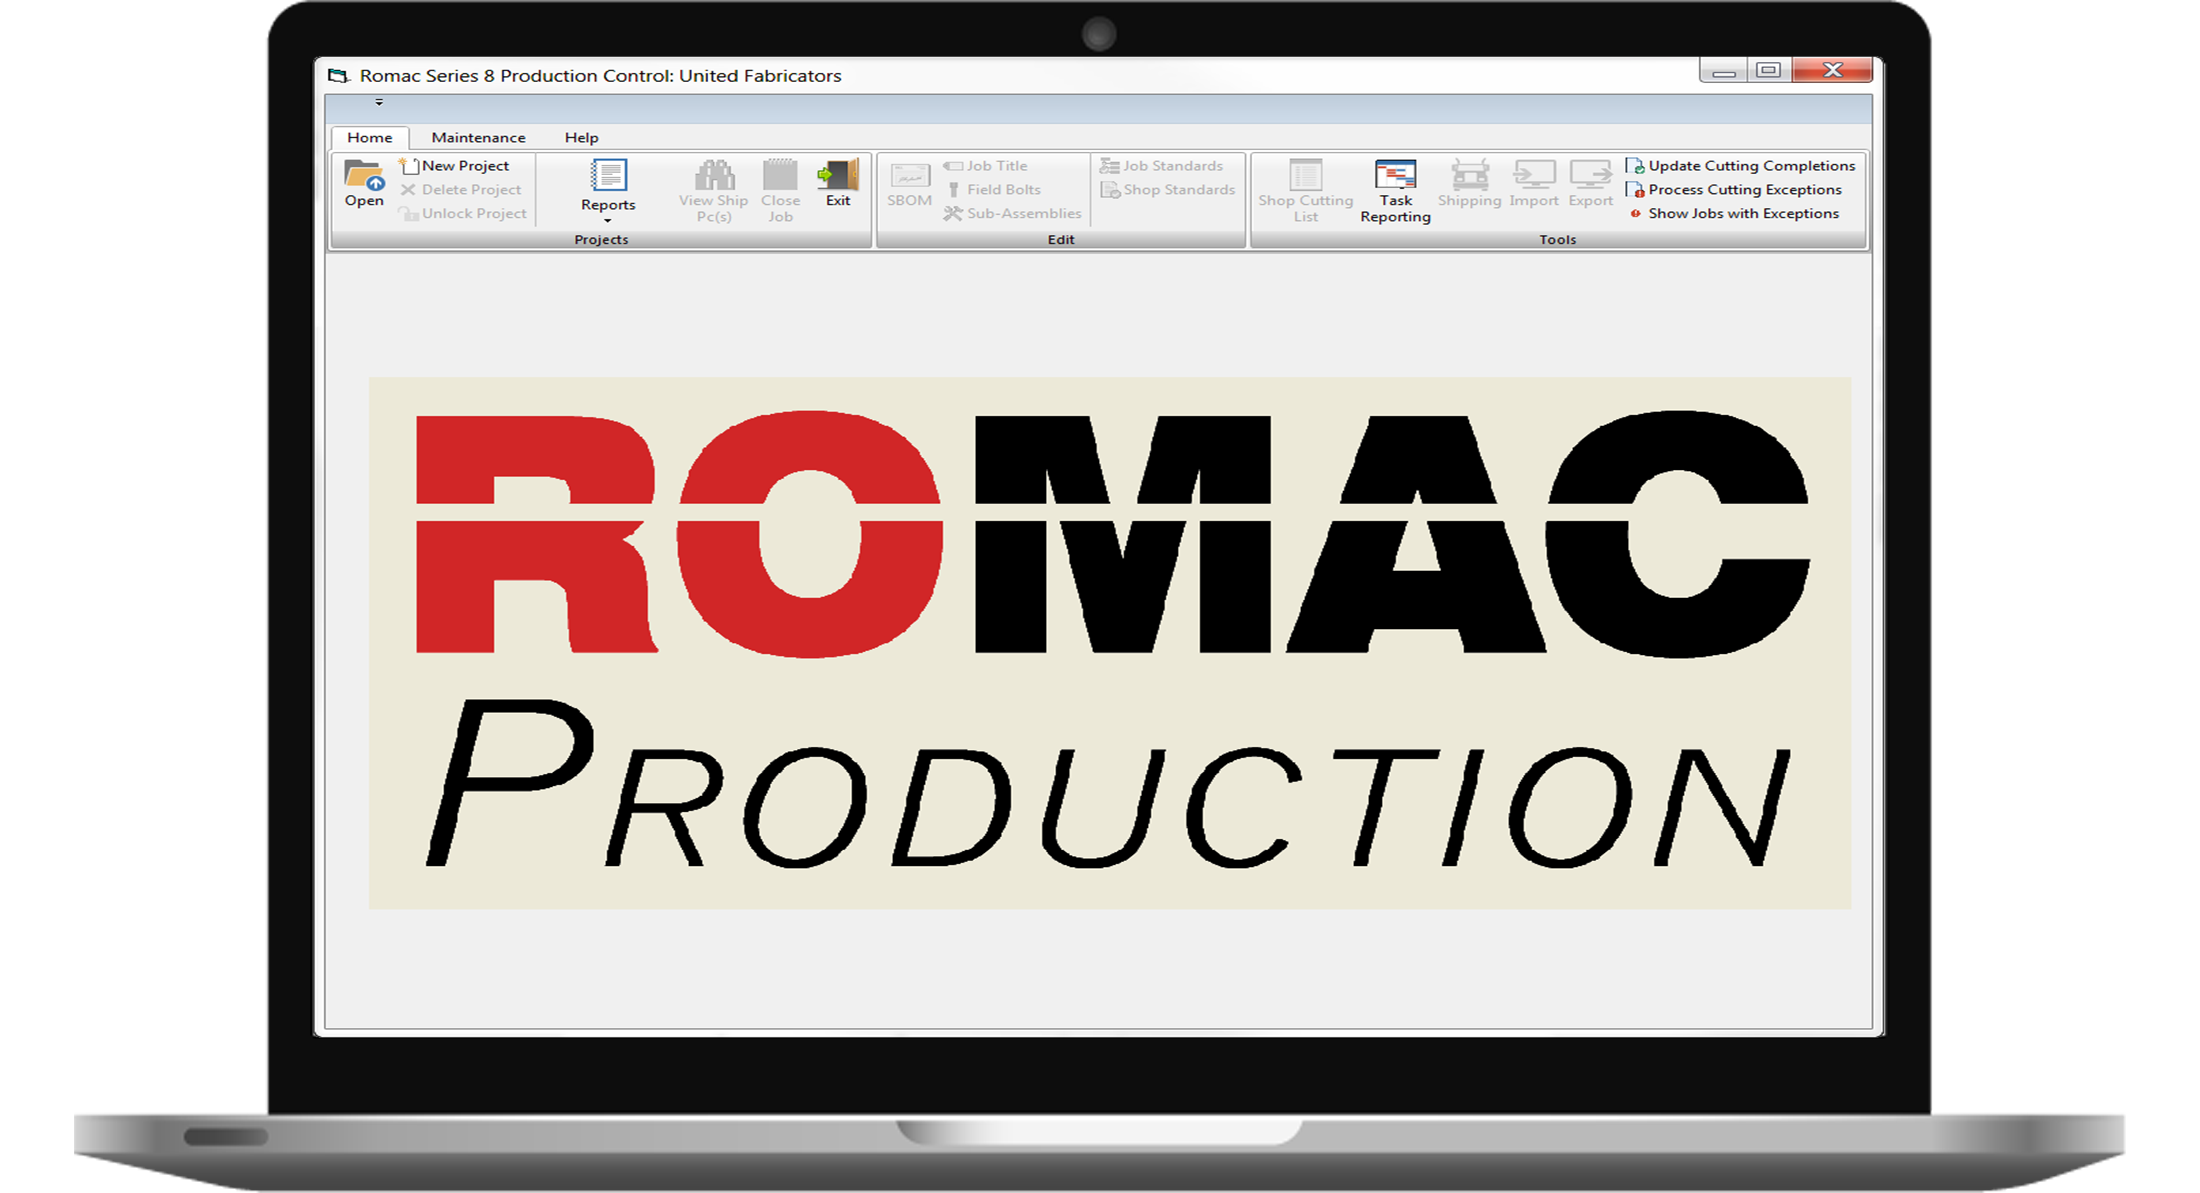Open a project with the Open icon
This screenshot has width=2200, height=1193.
tap(364, 178)
